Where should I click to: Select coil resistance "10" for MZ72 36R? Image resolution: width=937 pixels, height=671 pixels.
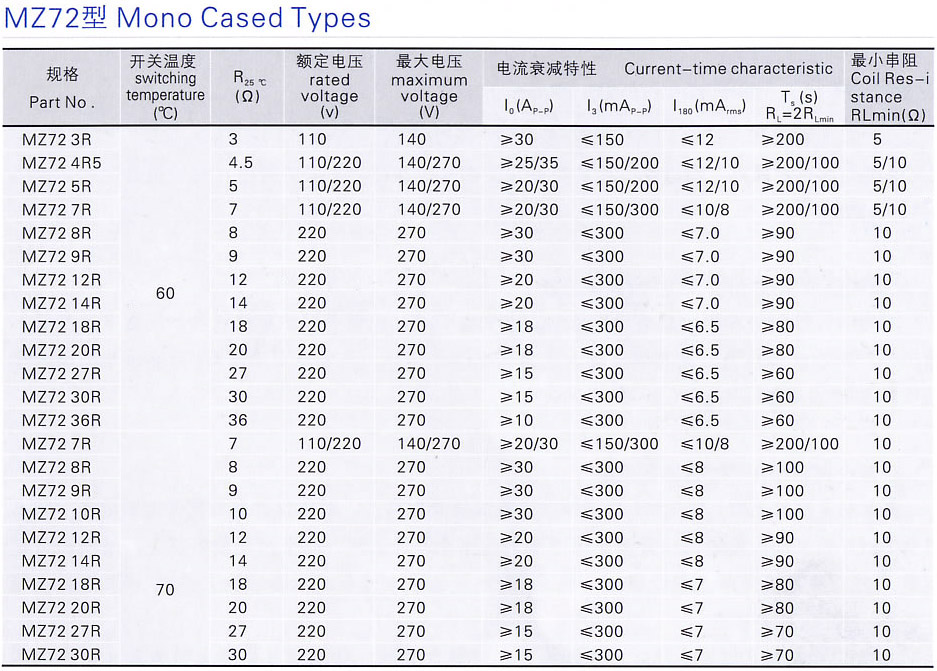[883, 421]
